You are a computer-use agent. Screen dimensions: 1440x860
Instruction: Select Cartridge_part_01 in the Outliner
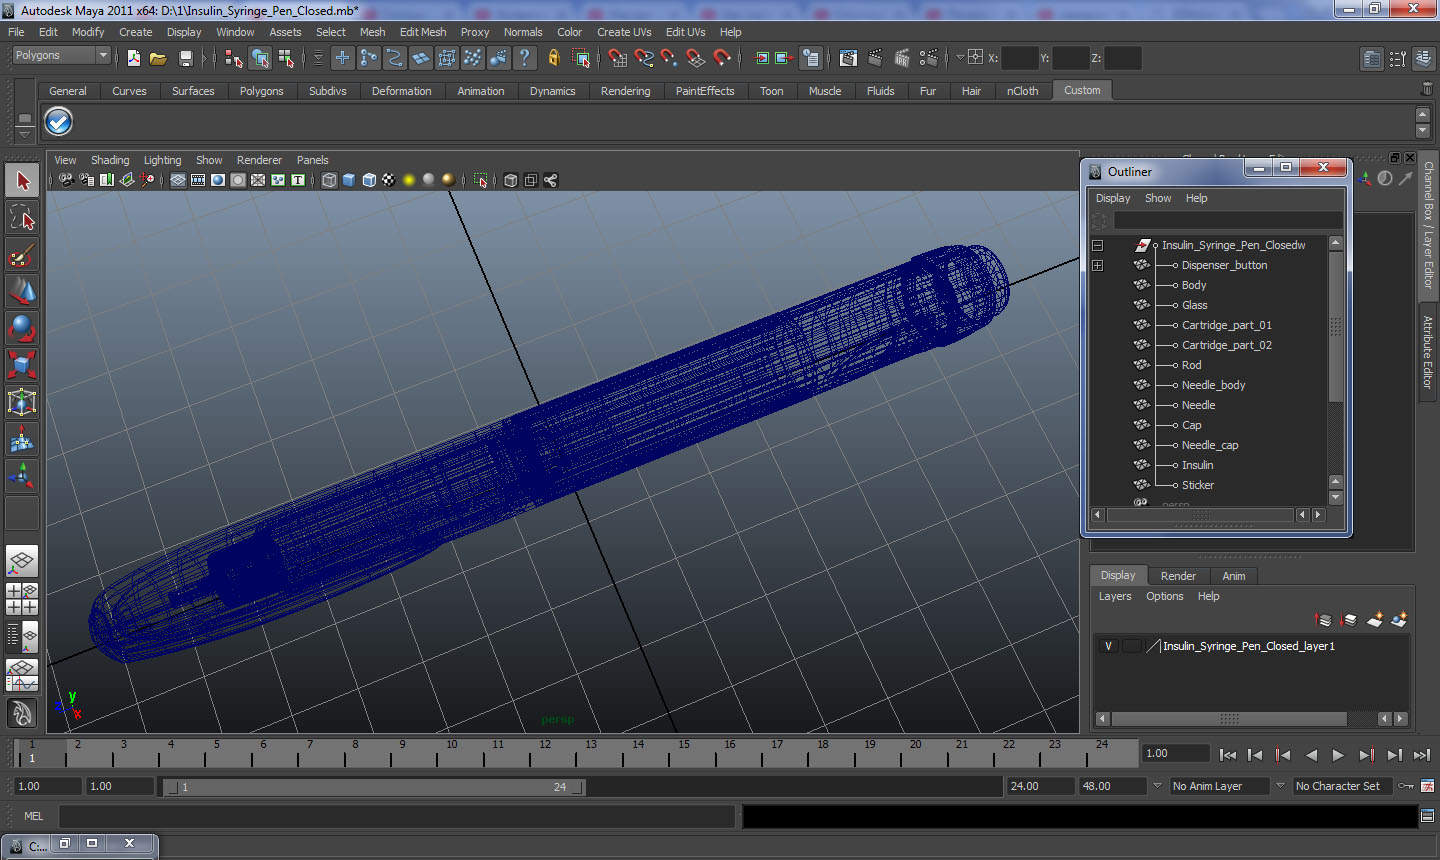pyautogui.click(x=1227, y=325)
